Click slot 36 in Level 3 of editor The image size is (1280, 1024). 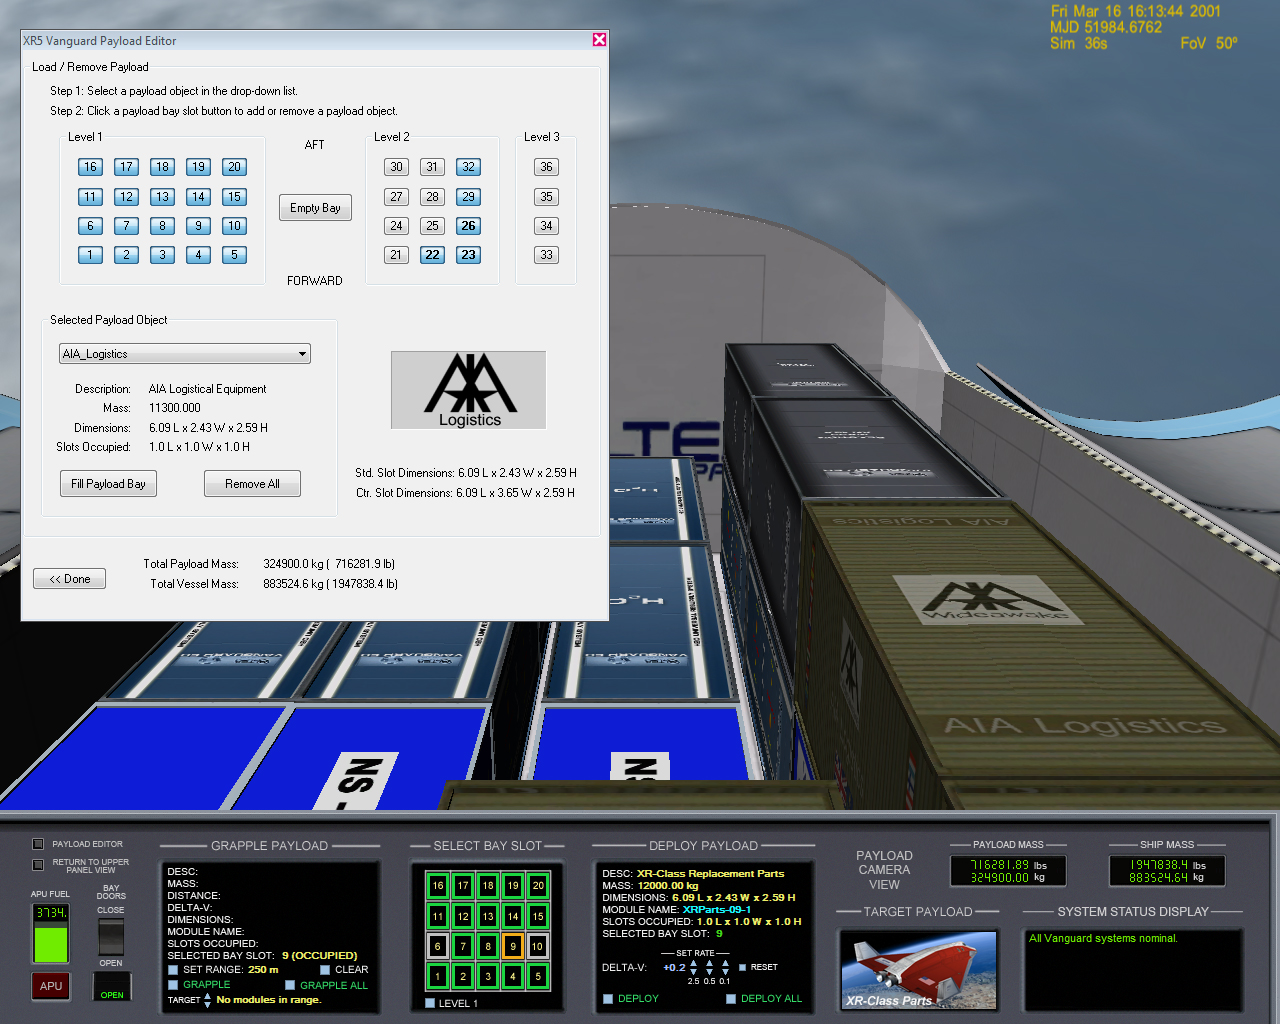click(x=546, y=167)
